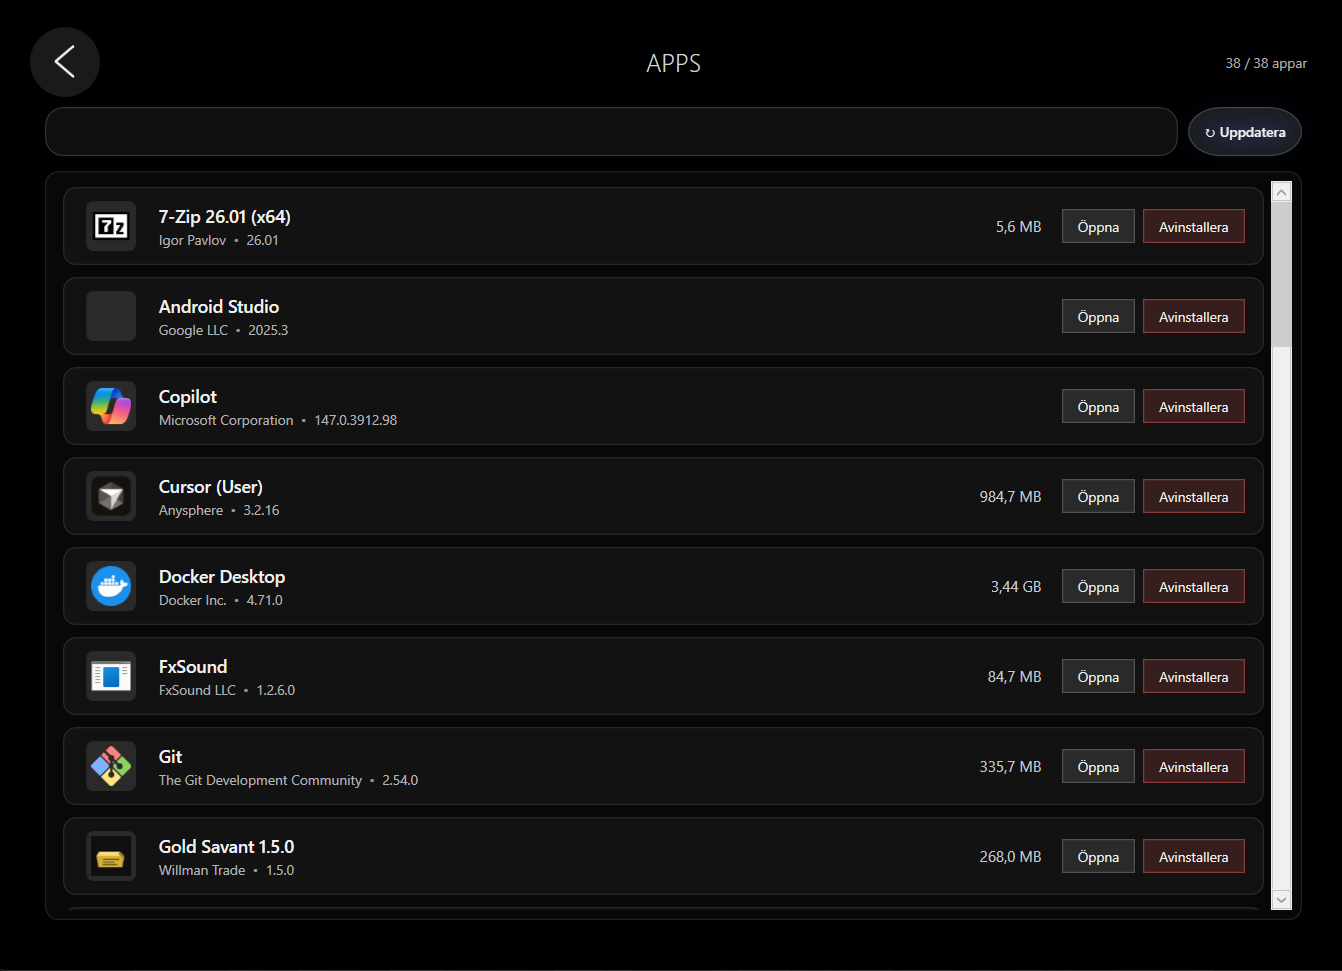
Task: Uninstall FxSound via Avinstallera
Action: (1193, 677)
